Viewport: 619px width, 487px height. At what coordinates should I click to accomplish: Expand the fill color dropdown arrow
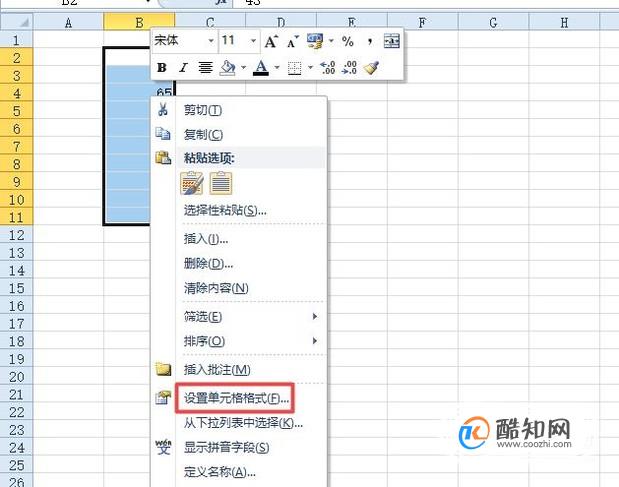tap(244, 68)
